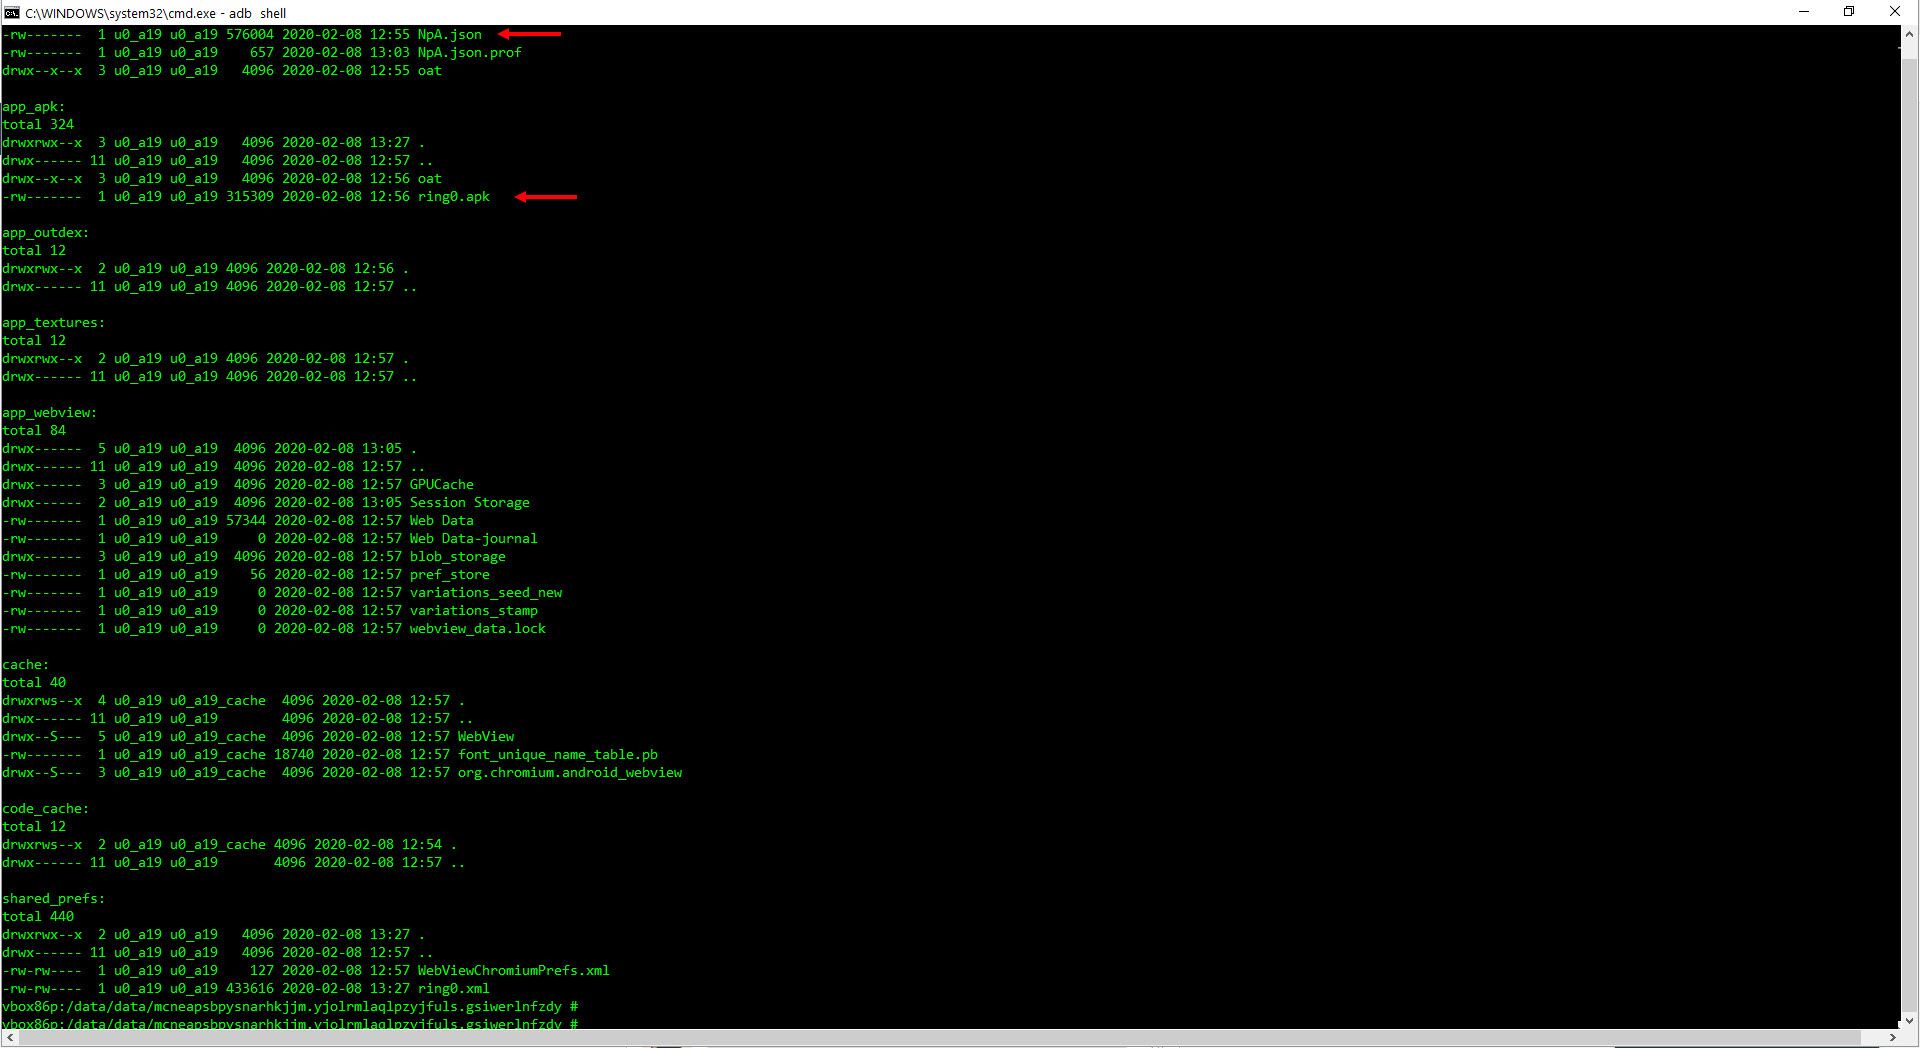Image resolution: width=1920 pixels, height=1048 pixels.
Task: Click the blob_storage directory entry
Action: pyautogui.click(x=458, y=557)
